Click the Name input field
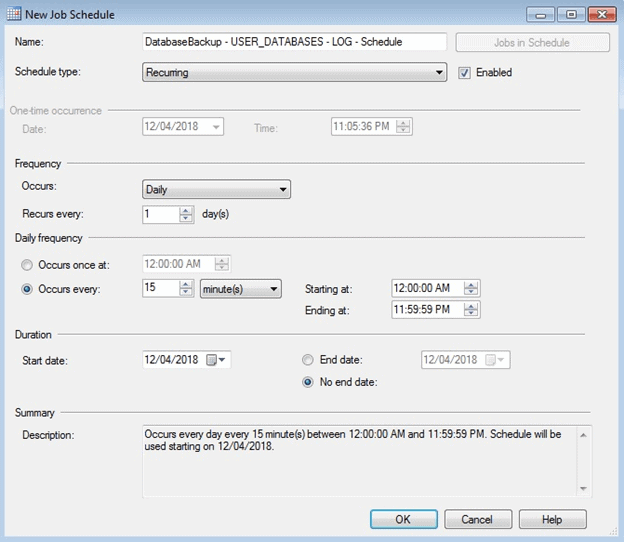 point(294,42)
